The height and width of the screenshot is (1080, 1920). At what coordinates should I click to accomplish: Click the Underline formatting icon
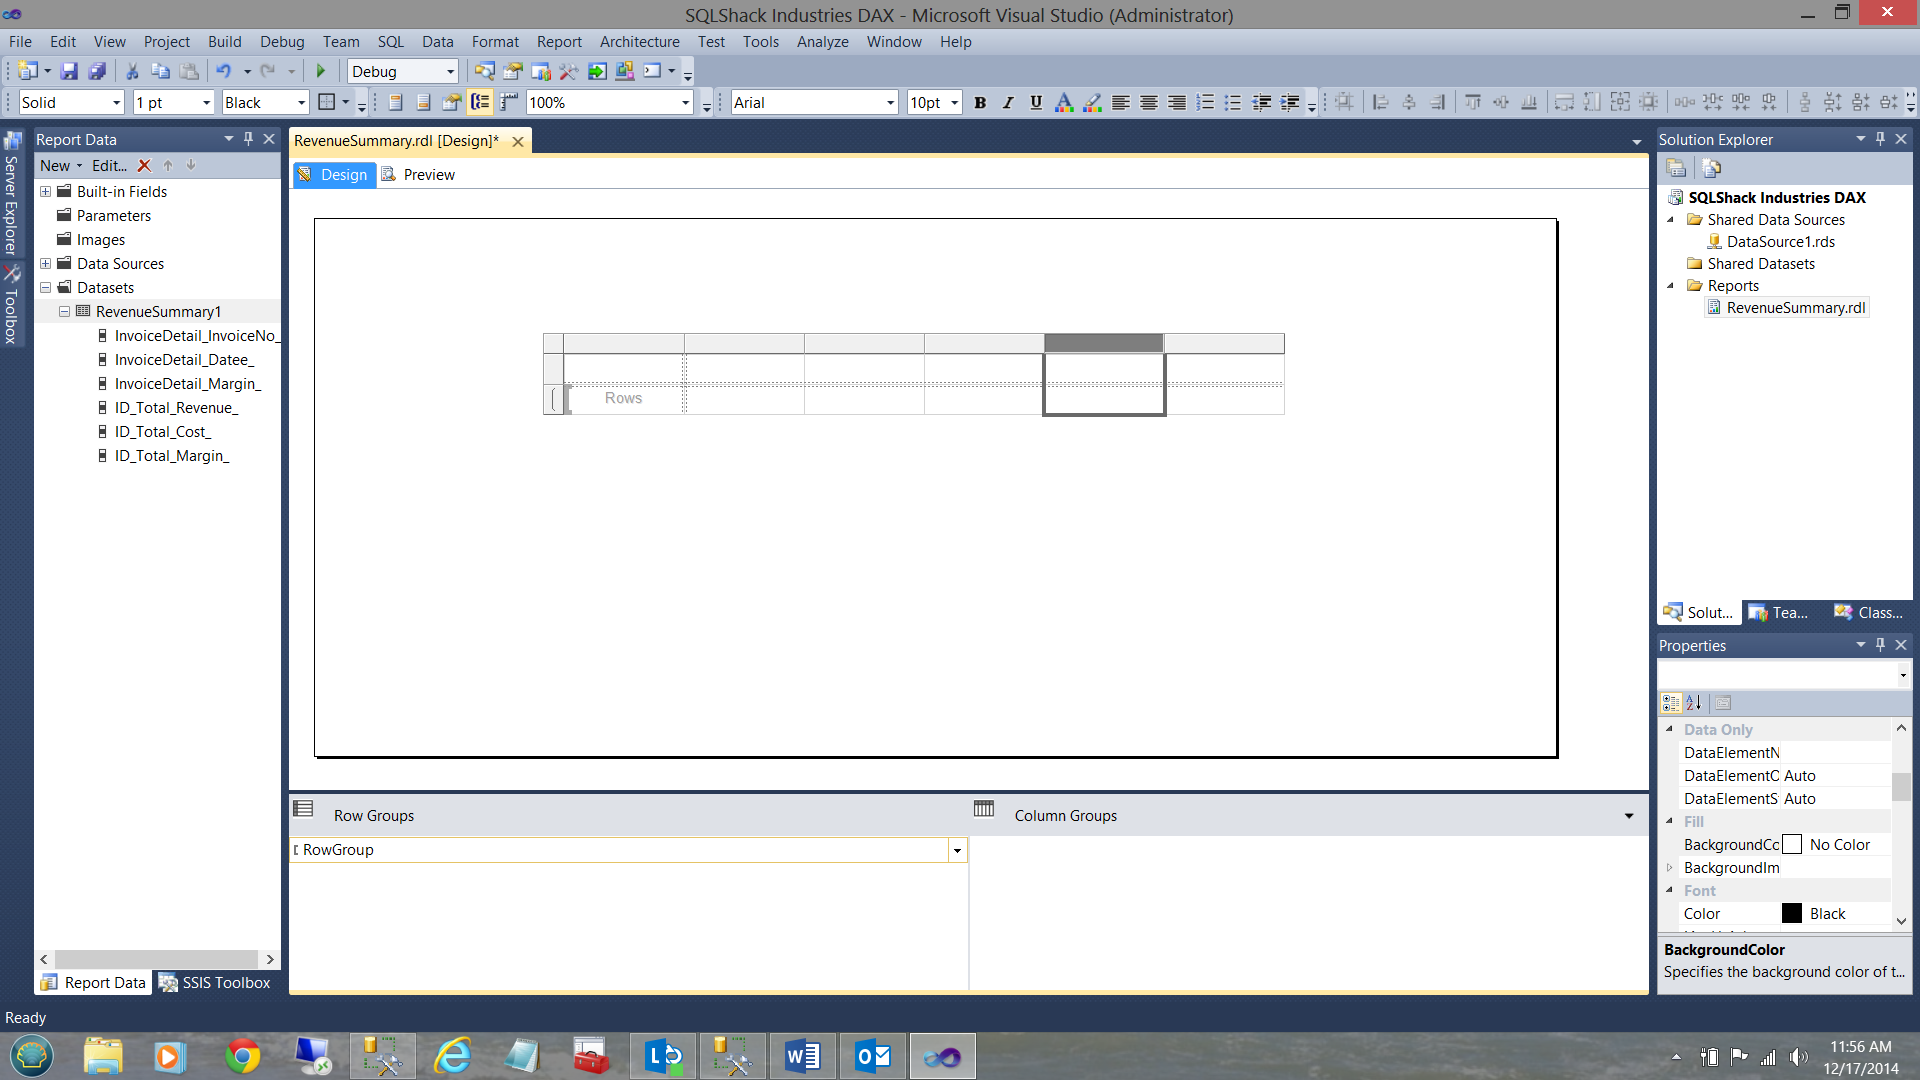tap(1036, 102)
